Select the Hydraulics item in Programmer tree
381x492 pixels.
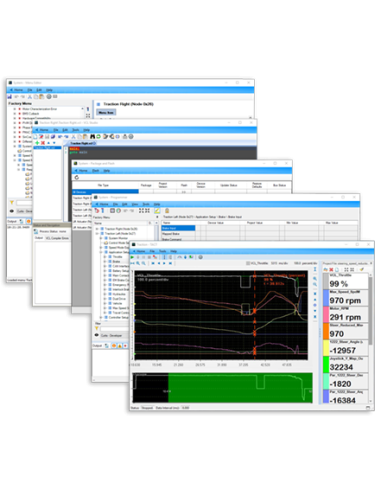tap(119, 294)
